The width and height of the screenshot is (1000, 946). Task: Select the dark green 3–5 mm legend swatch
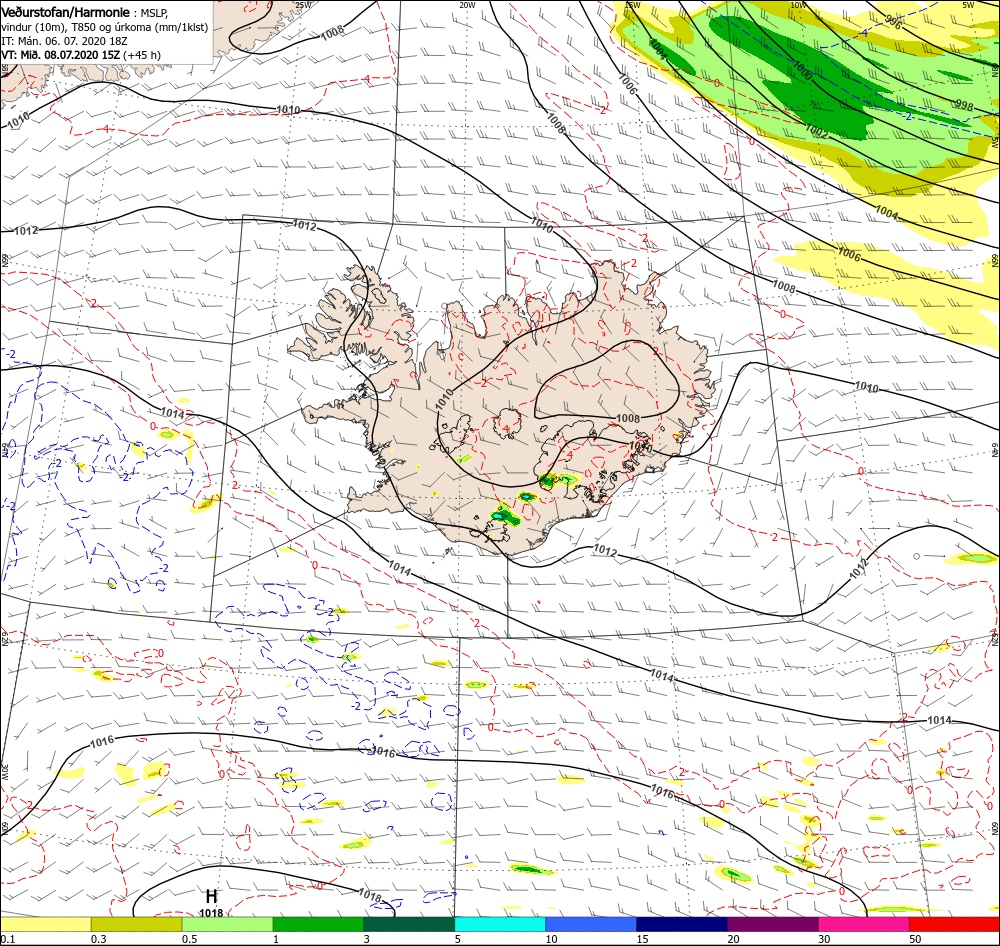(409, 924)
